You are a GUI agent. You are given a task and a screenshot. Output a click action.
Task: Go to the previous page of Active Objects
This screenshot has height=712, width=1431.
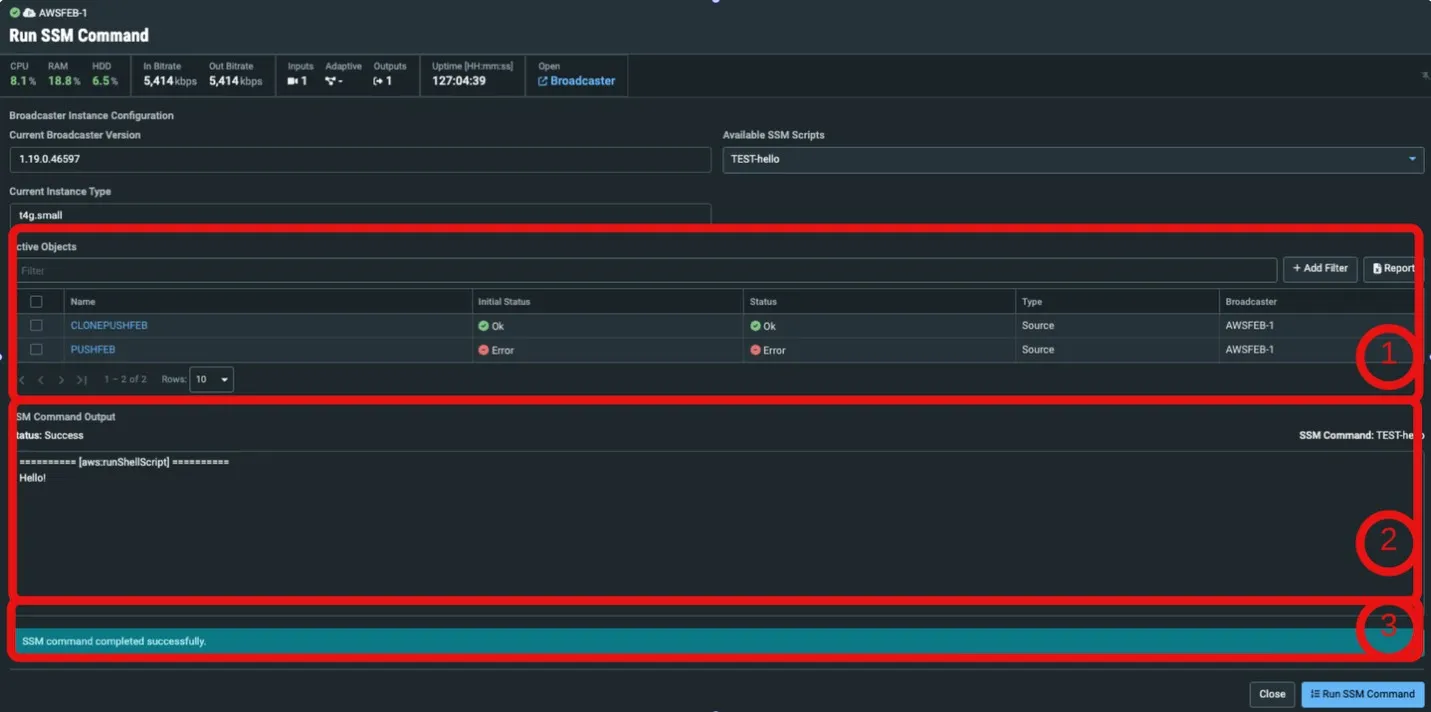coord(41,380)
